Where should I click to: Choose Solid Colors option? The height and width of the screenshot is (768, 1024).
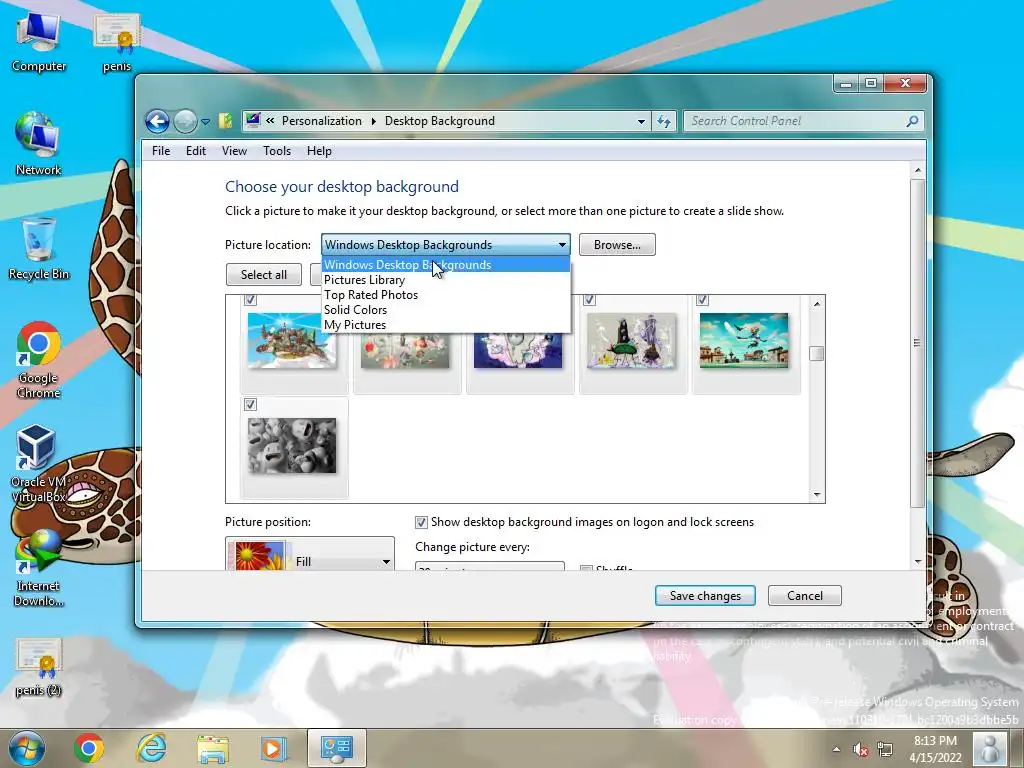click(x=445, y=310)
